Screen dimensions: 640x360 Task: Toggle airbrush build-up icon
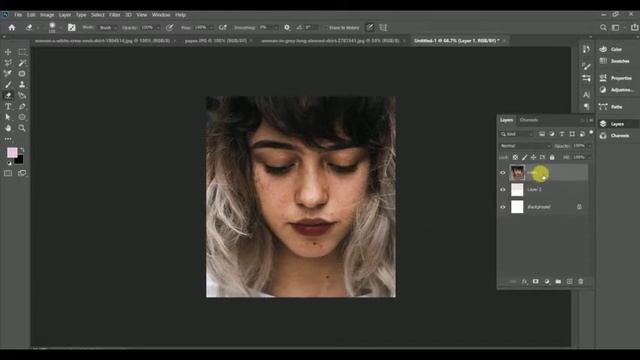222,27
